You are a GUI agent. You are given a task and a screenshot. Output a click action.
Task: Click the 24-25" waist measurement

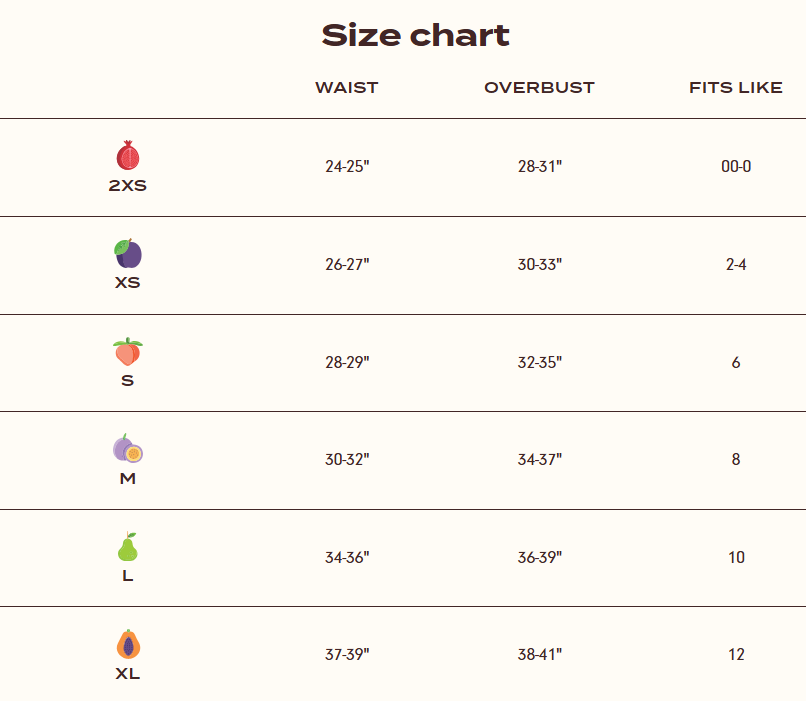[x=347, y=166]
